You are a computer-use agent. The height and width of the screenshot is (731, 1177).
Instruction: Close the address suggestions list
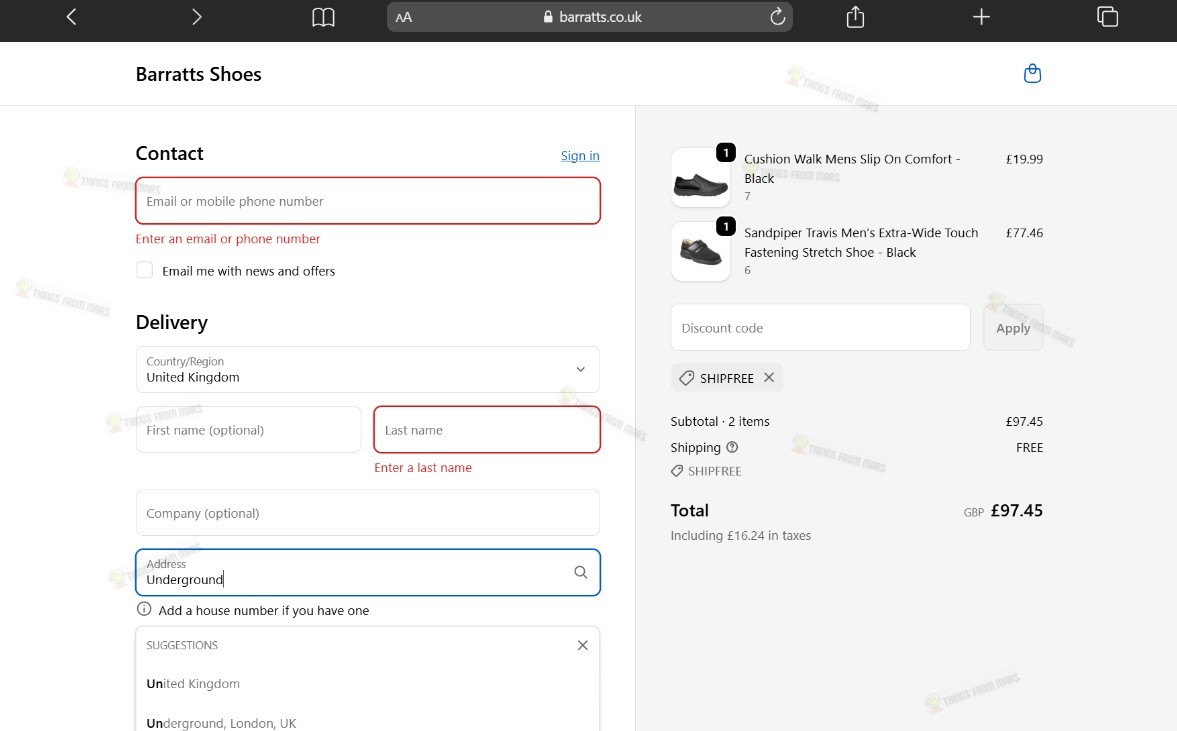pos(582,645)
